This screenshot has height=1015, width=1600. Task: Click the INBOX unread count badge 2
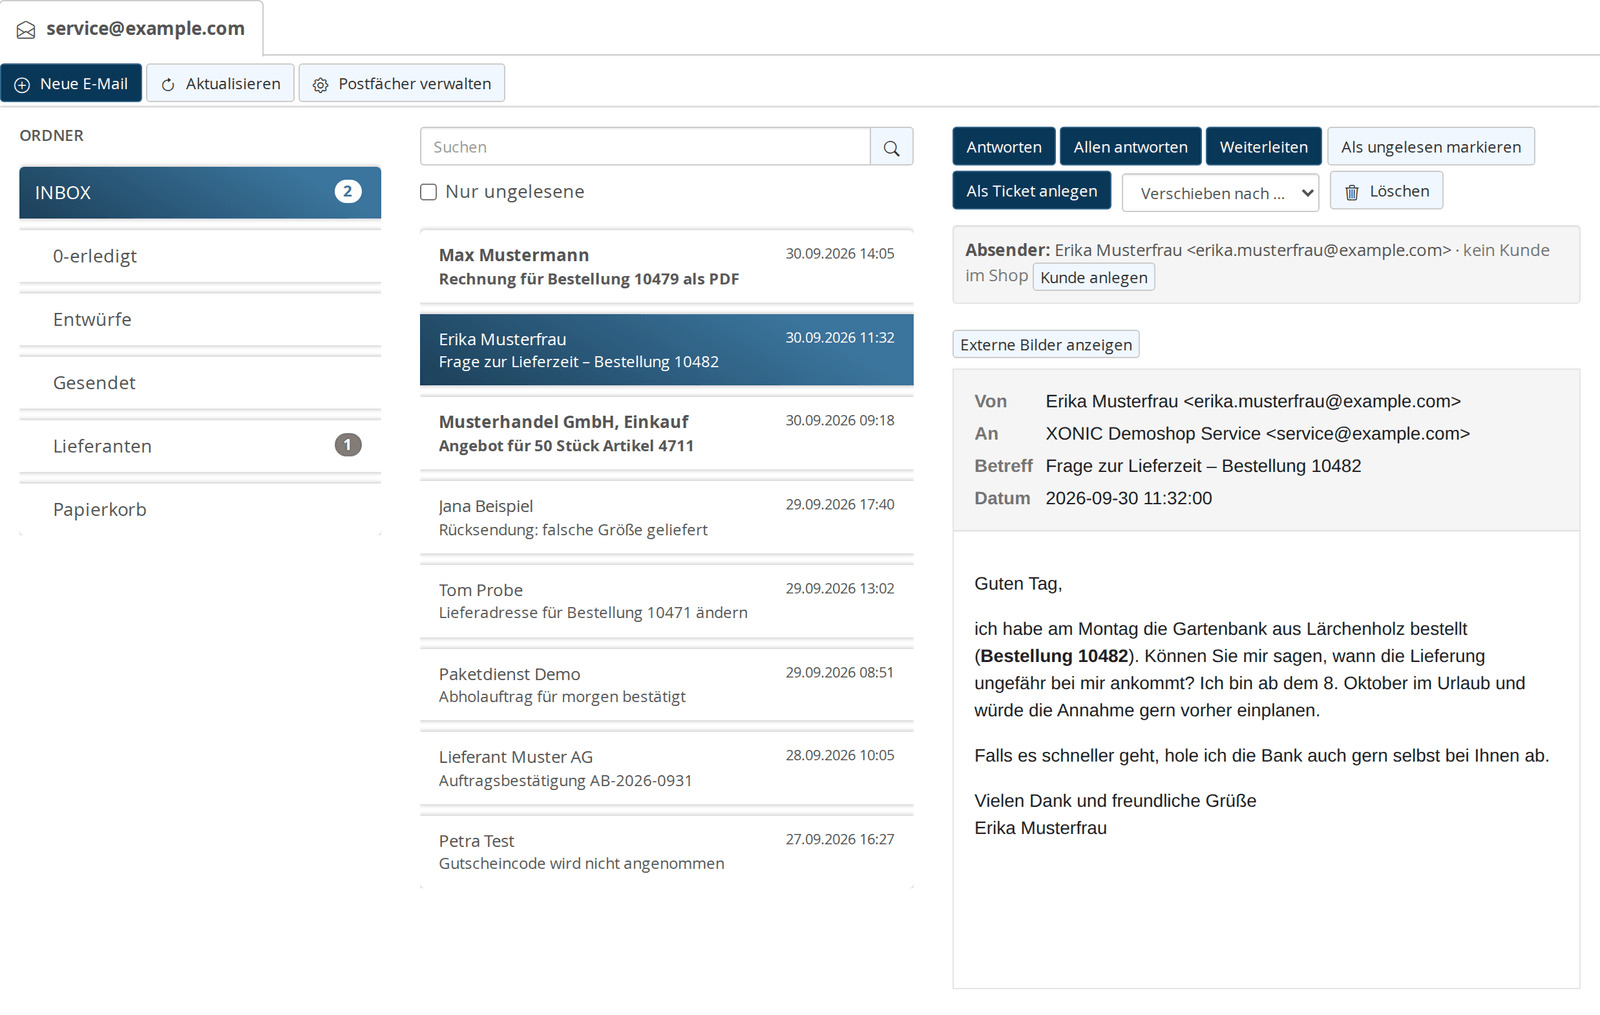click(x=348, y=191)
